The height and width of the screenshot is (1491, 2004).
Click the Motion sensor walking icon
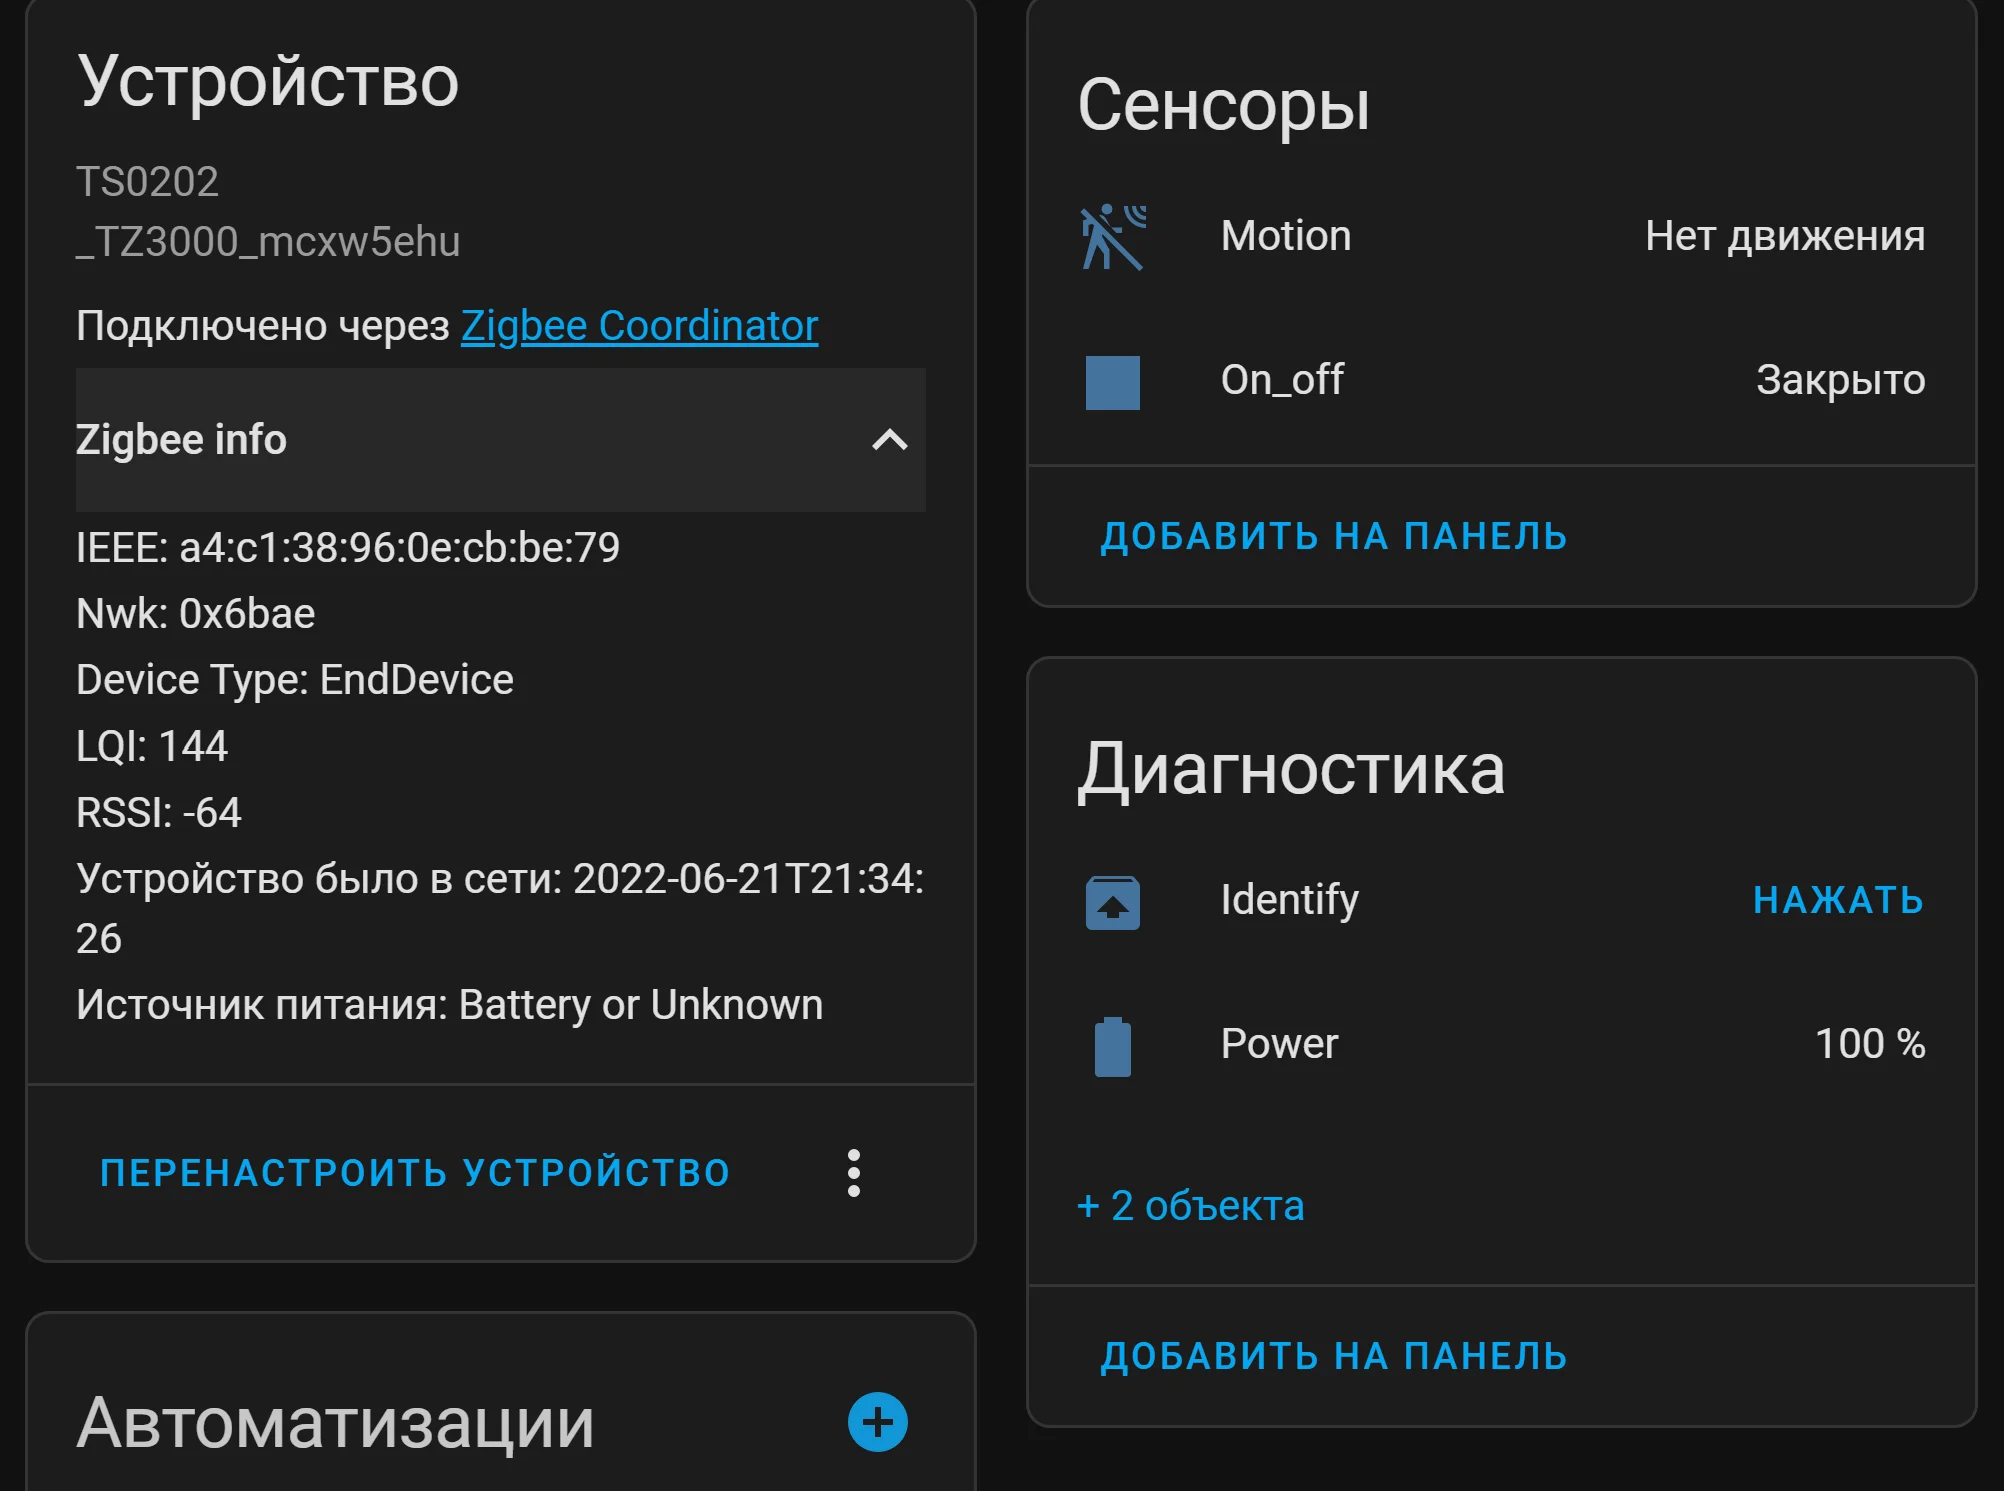[1112, 237]
